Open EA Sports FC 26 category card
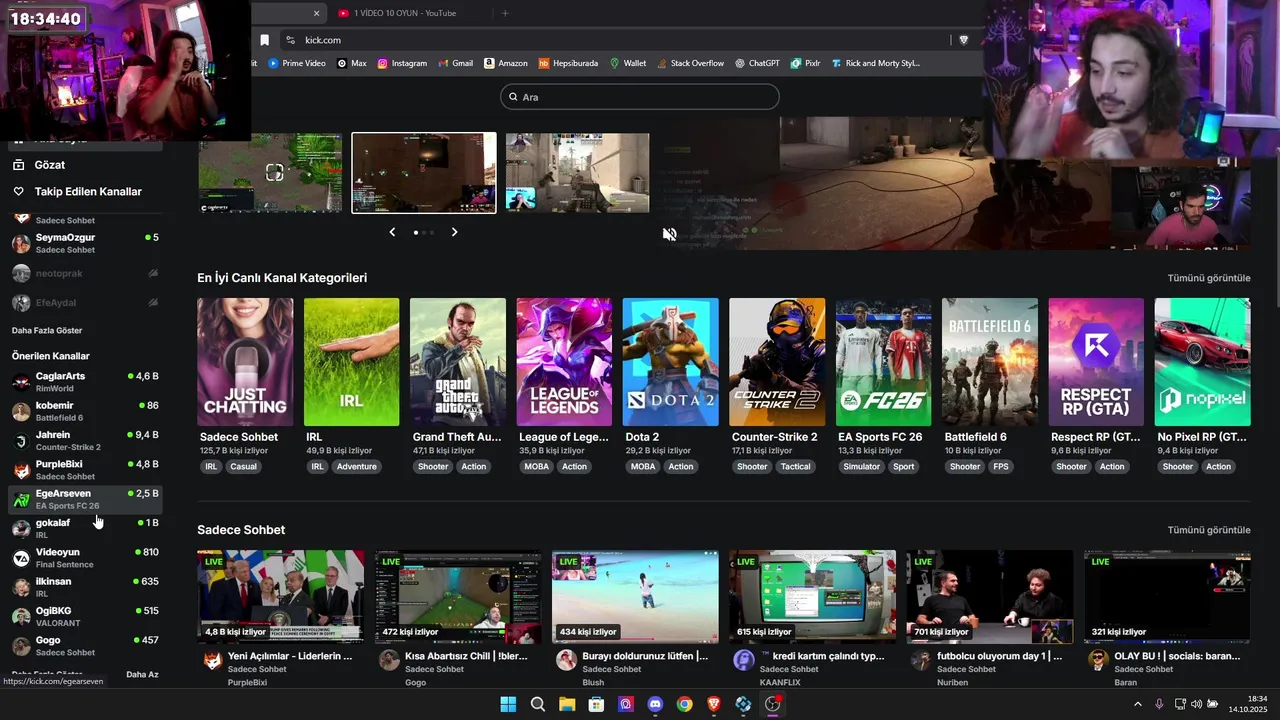Image resolution: width=1280 pixels, height=720 pixels. coord(883,362)
